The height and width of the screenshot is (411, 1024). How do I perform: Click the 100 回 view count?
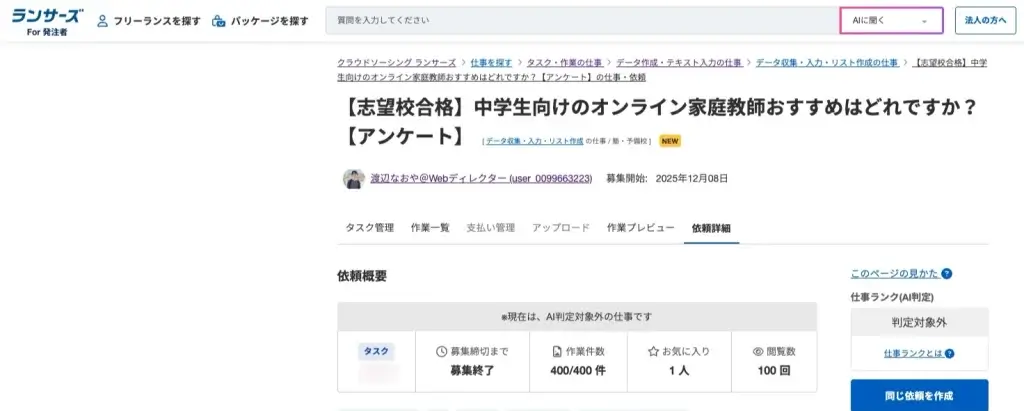774,371
